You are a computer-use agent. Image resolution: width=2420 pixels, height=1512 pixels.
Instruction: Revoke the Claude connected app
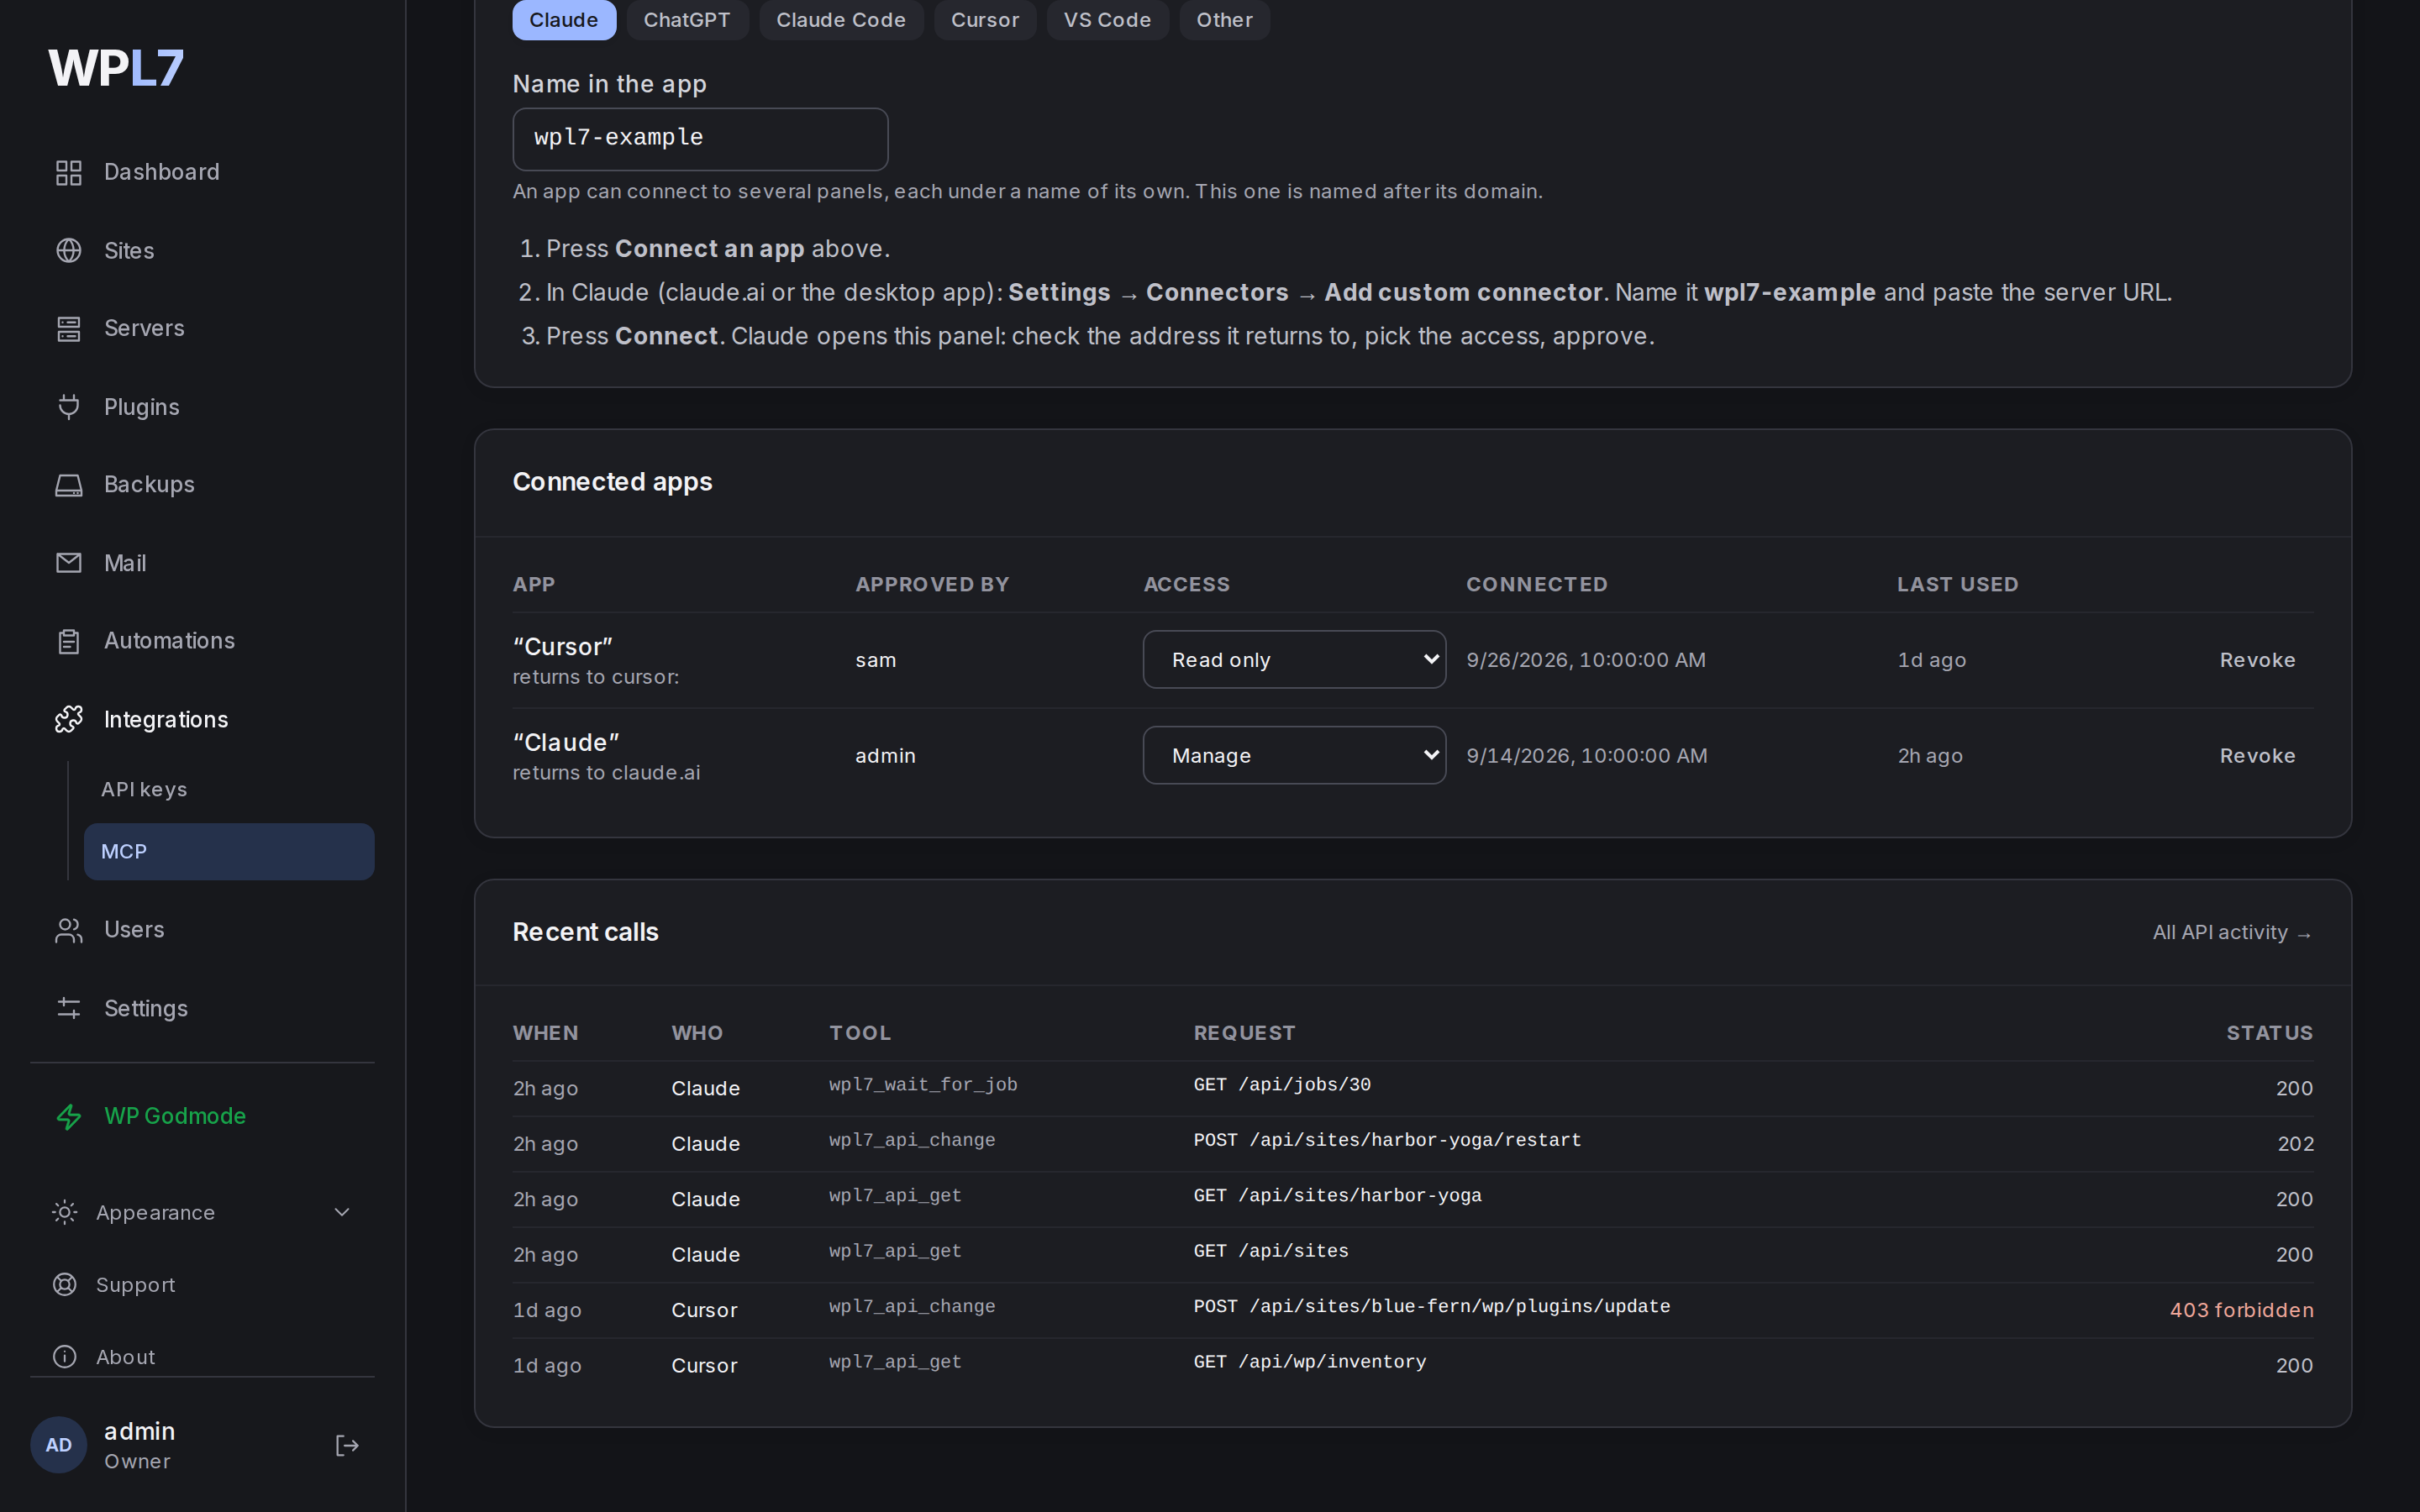tap(2257, 756)
